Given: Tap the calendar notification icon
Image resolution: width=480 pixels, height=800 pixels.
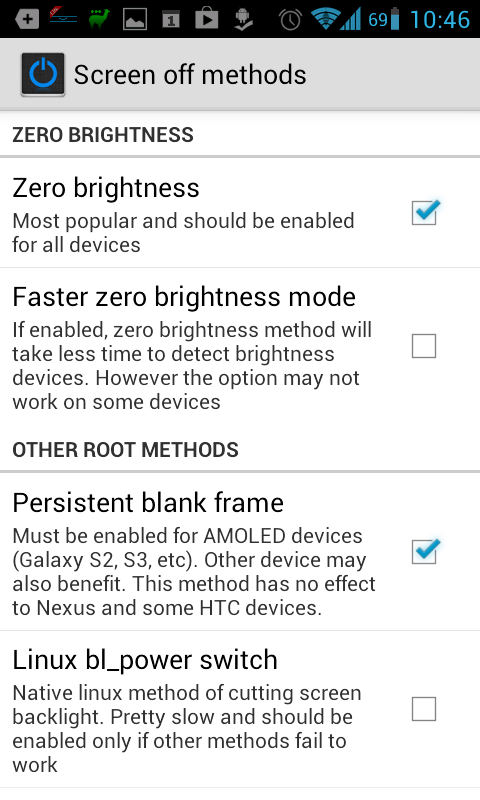Looking at the screenshot, I should point(171,20).
